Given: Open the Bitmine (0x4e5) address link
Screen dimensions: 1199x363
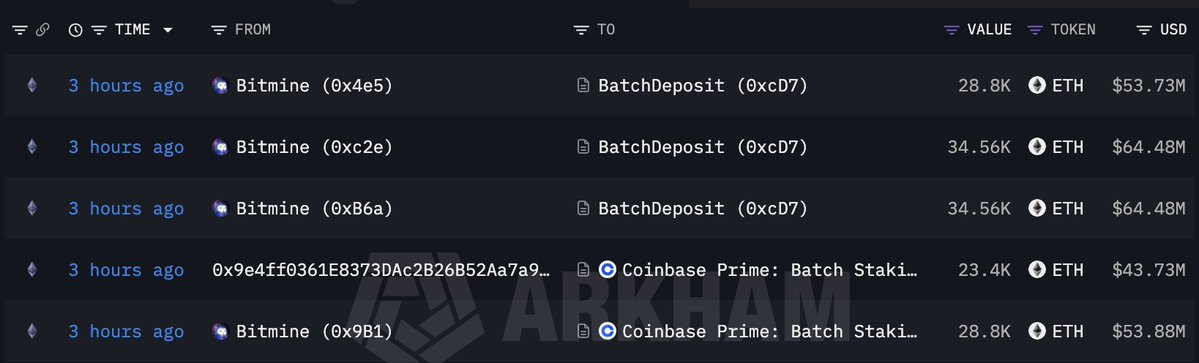Looking at the screenshot, I should (314, 85).
